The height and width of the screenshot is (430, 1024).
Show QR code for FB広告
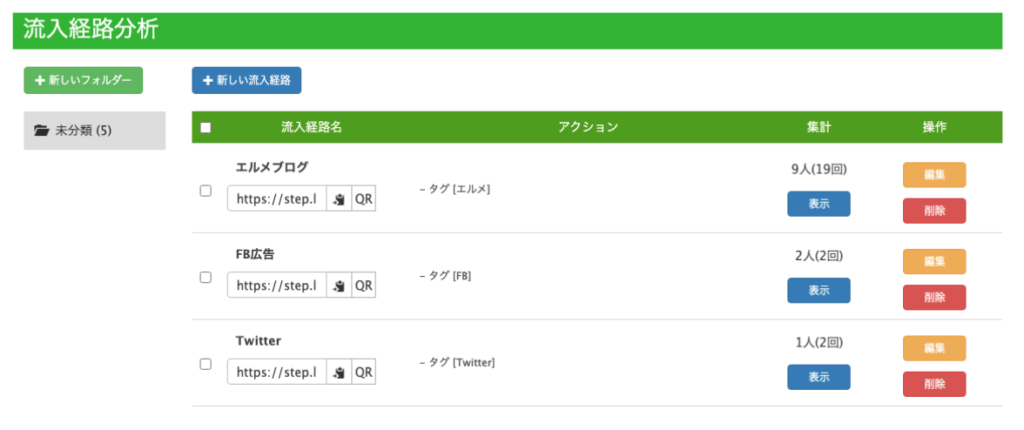[x=364, y=286]
